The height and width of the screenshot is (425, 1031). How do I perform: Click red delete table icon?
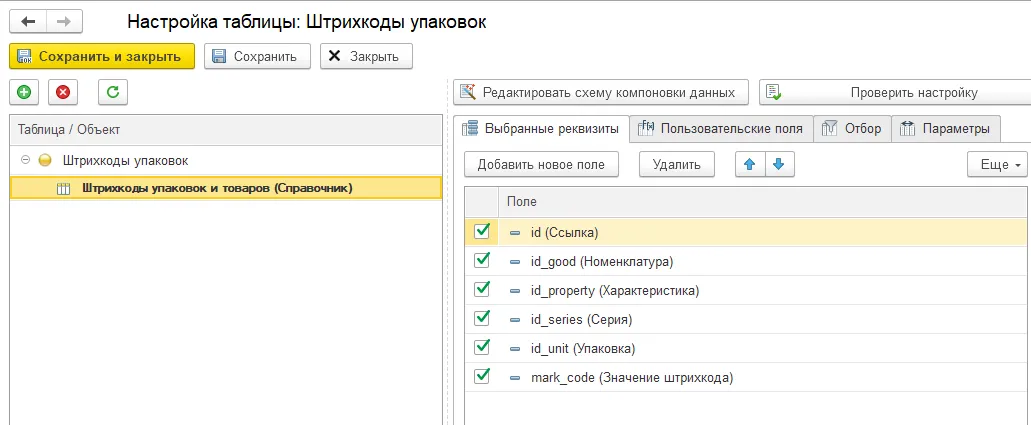pyautogui.click(x=63, y=92)
